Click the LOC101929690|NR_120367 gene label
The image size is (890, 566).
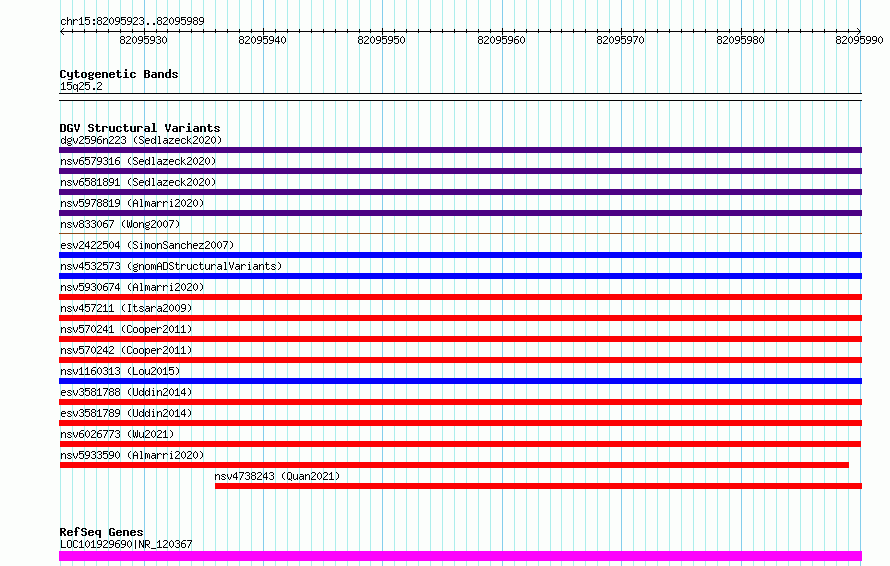tap(126, 544)
